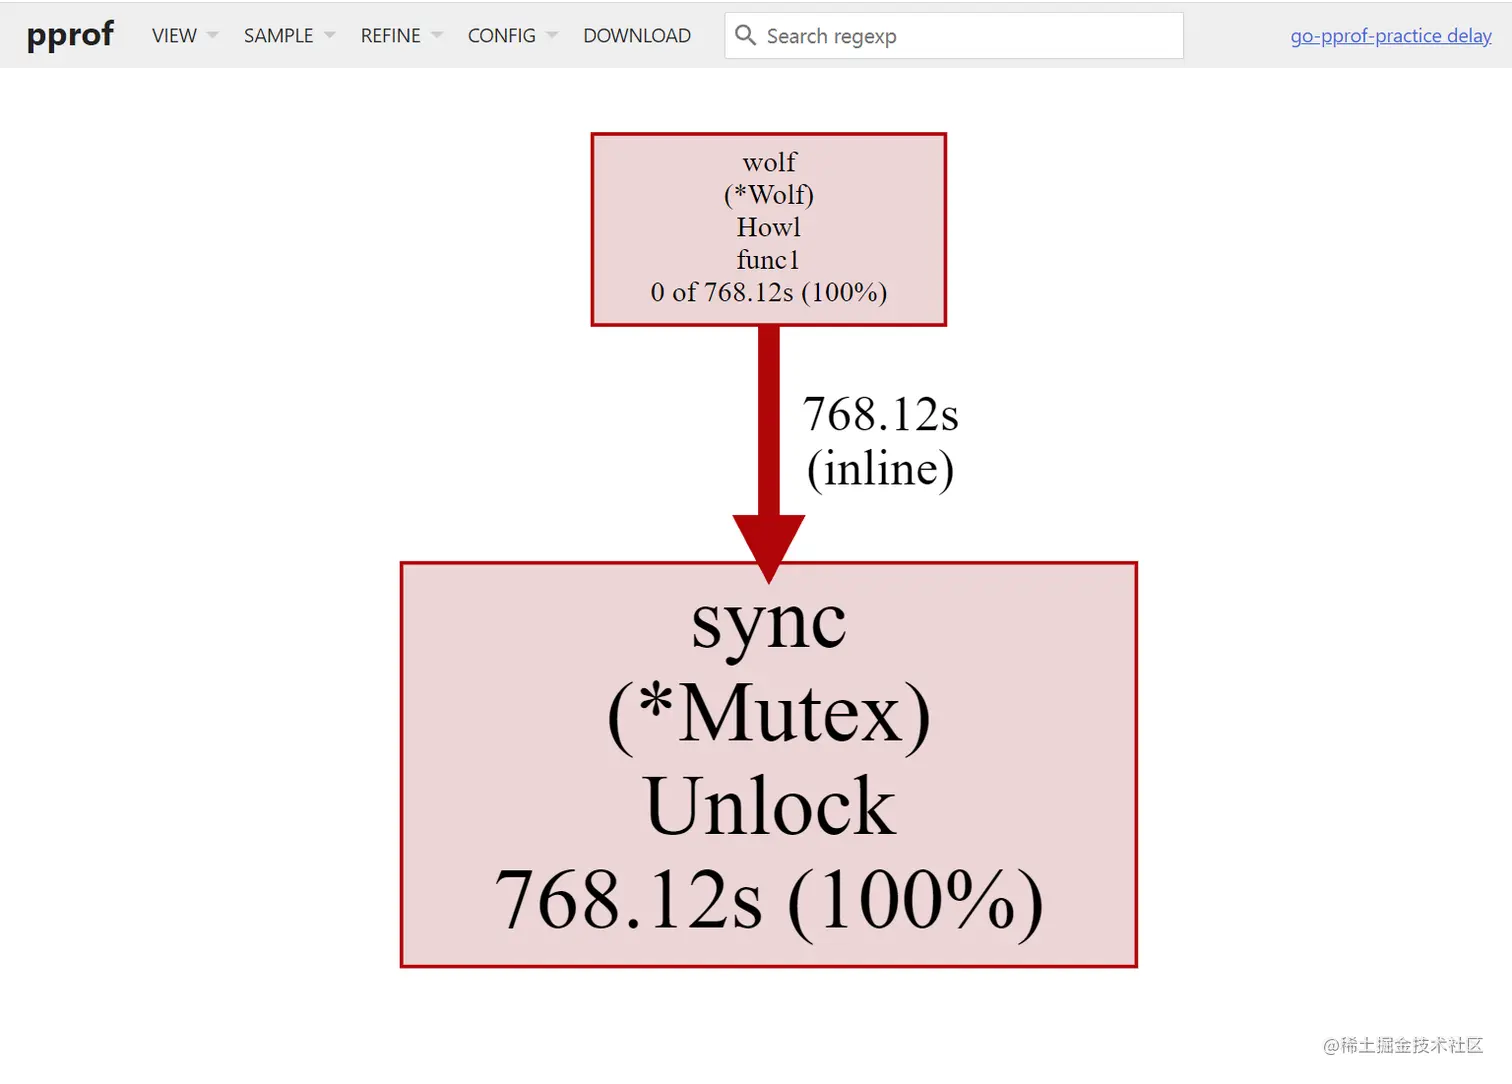This screenshot has height=1084, width=1512.
Task: Select the sync Mutex Unlock node
Action: point(768,763)
